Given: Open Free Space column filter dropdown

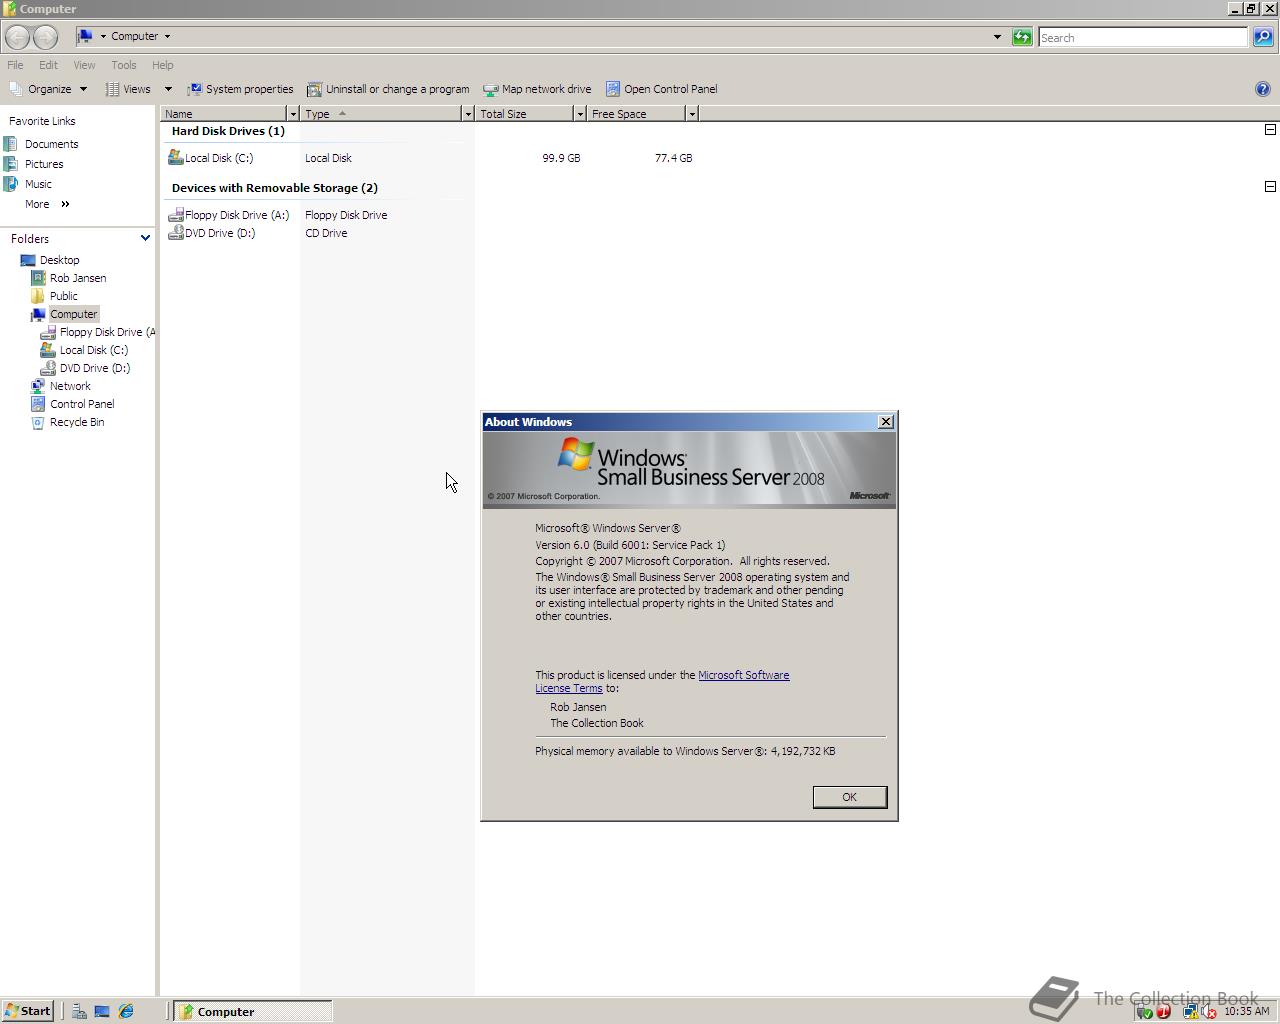Looking at the screenshot, I should click(x=691, y=114).
